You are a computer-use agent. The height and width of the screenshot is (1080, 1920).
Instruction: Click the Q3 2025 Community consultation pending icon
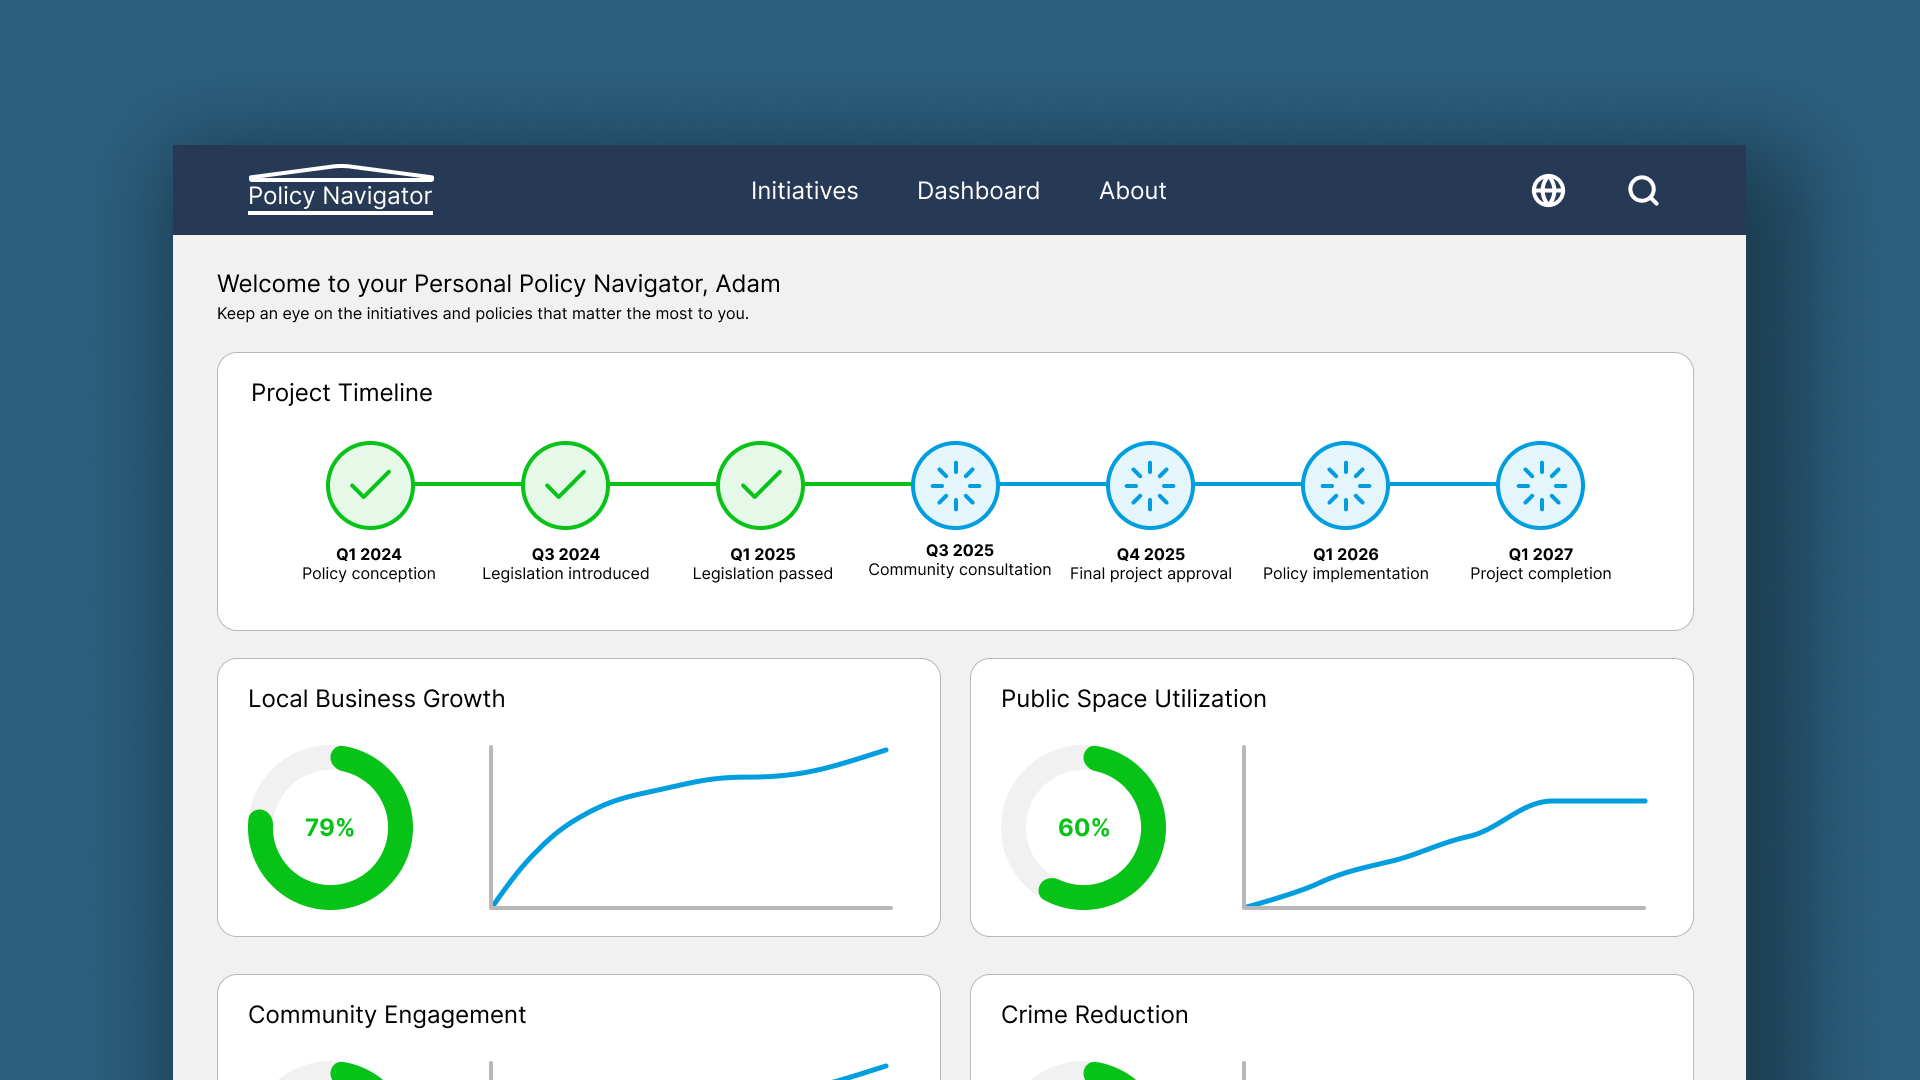click(955, 485)
